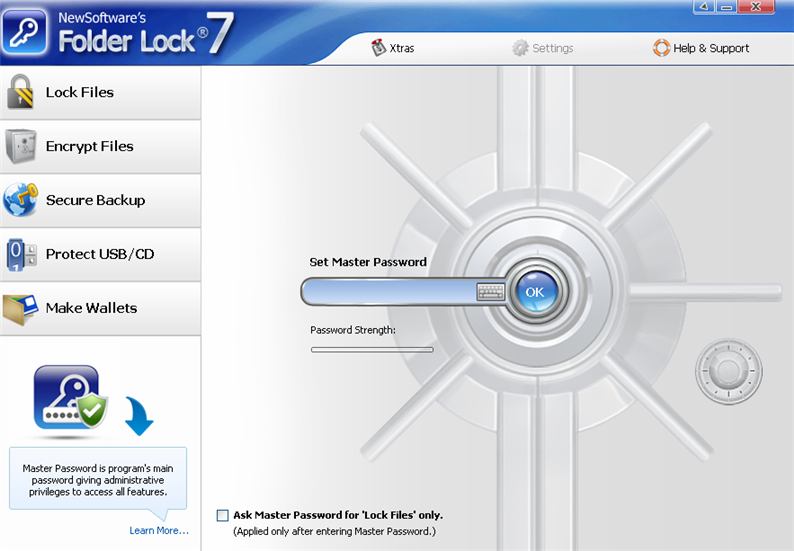Click the padlock icon beside Lock Files
This screenshot has height=551, width=794.
(x=20, y=92)
